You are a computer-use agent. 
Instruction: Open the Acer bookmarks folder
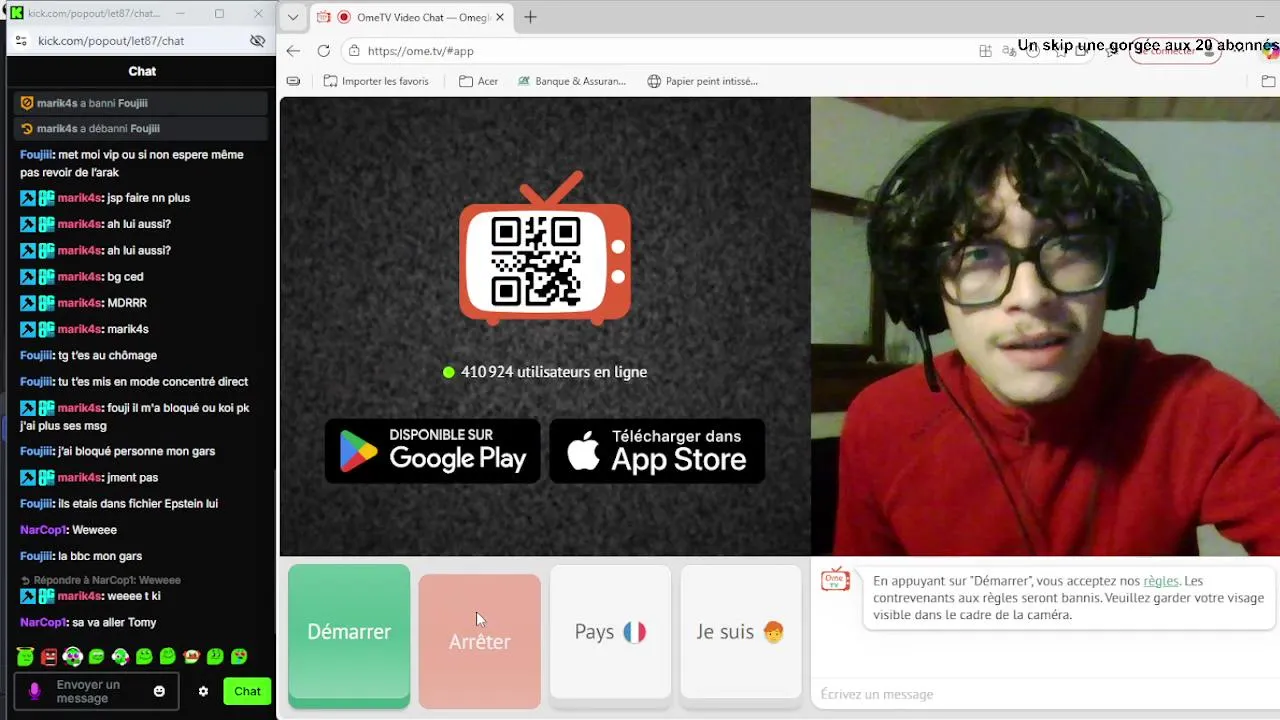pos(478,81)
